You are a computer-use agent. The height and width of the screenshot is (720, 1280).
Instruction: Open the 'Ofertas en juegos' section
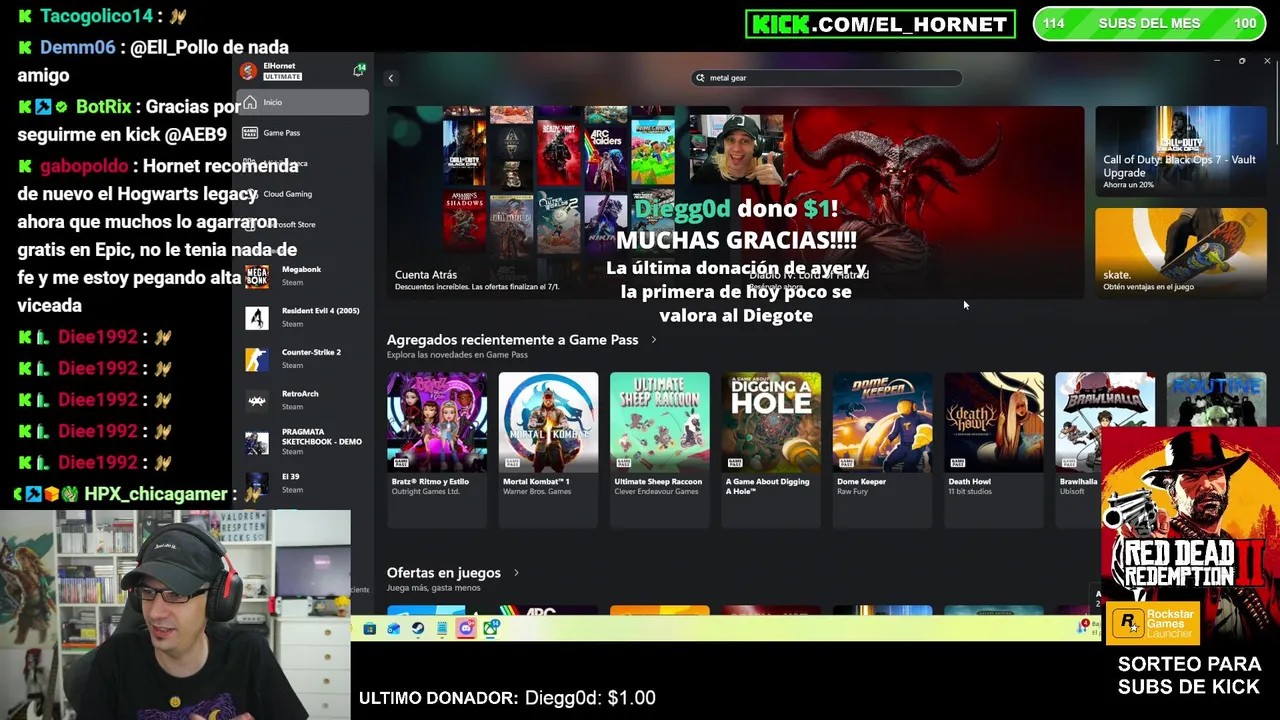pyautogui.click(x=444, y=573)
